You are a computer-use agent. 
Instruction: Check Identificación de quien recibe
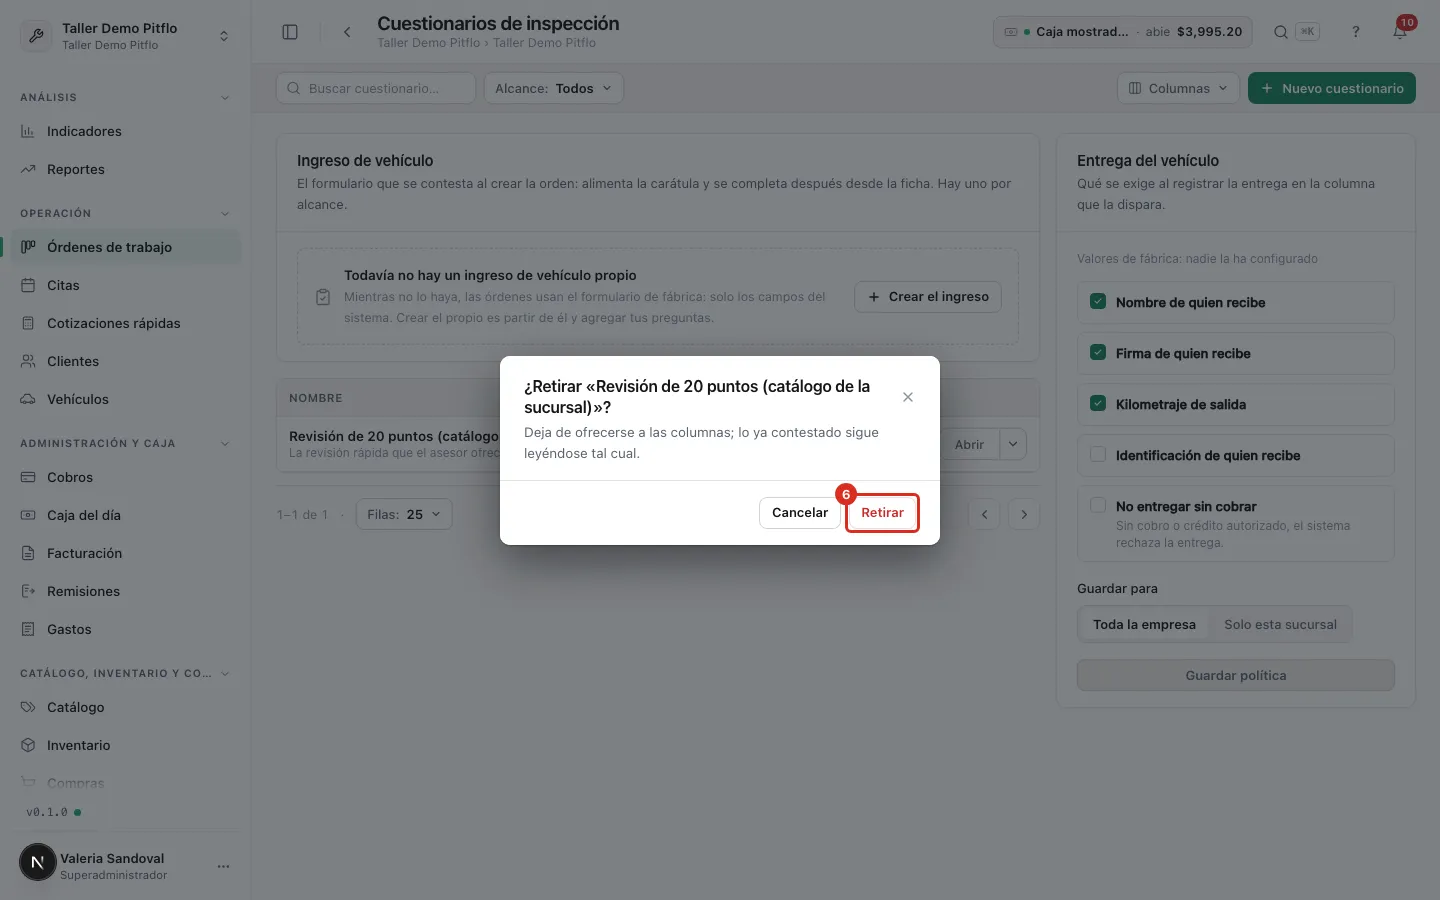1098,455
